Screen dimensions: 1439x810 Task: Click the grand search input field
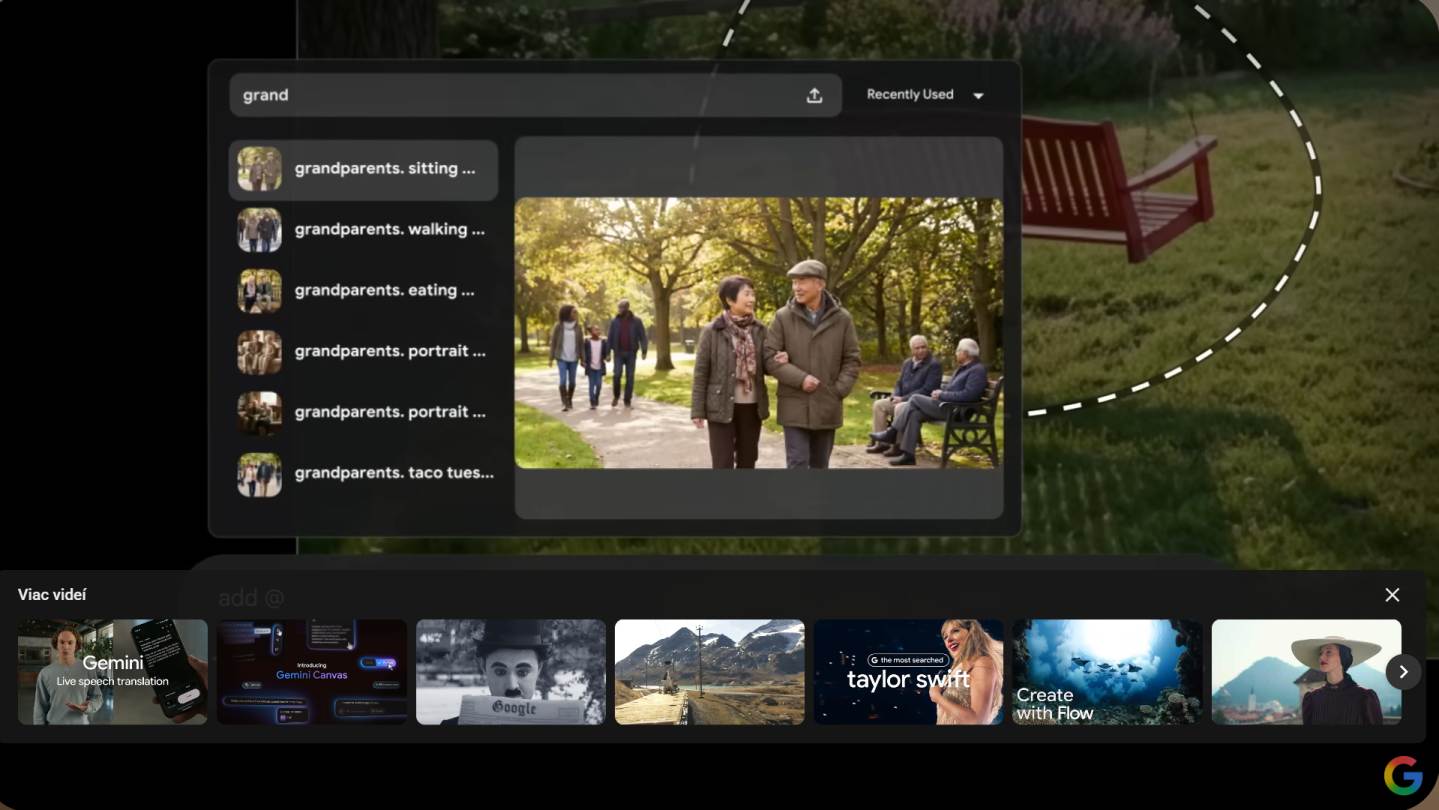tap(500, 95)
